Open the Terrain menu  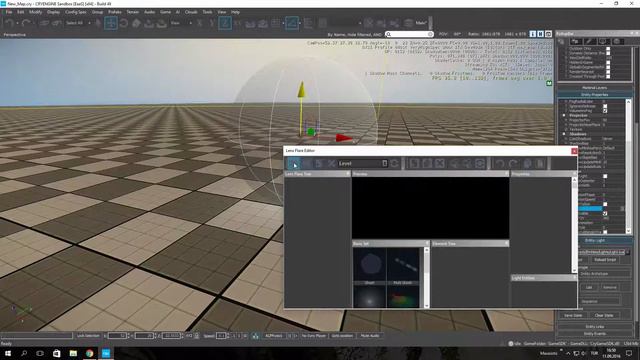[133, 12]
